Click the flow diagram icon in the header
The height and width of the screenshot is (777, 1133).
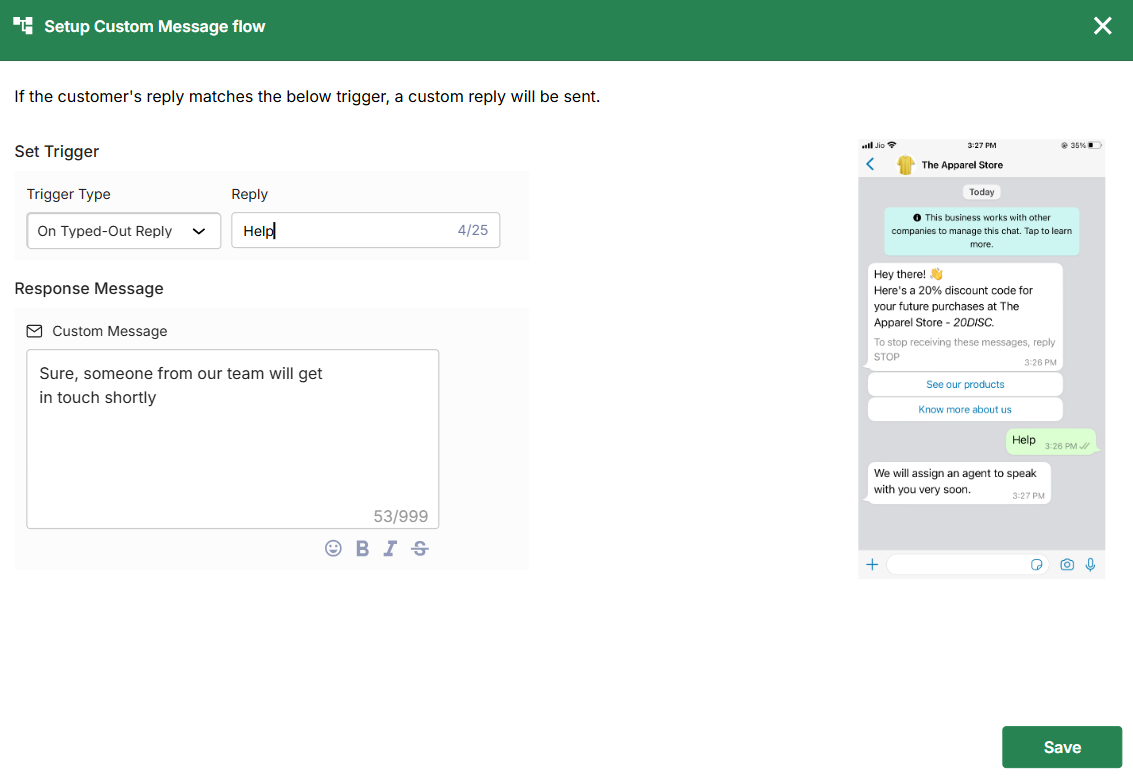pyautogui.click(x=23, y=26)
